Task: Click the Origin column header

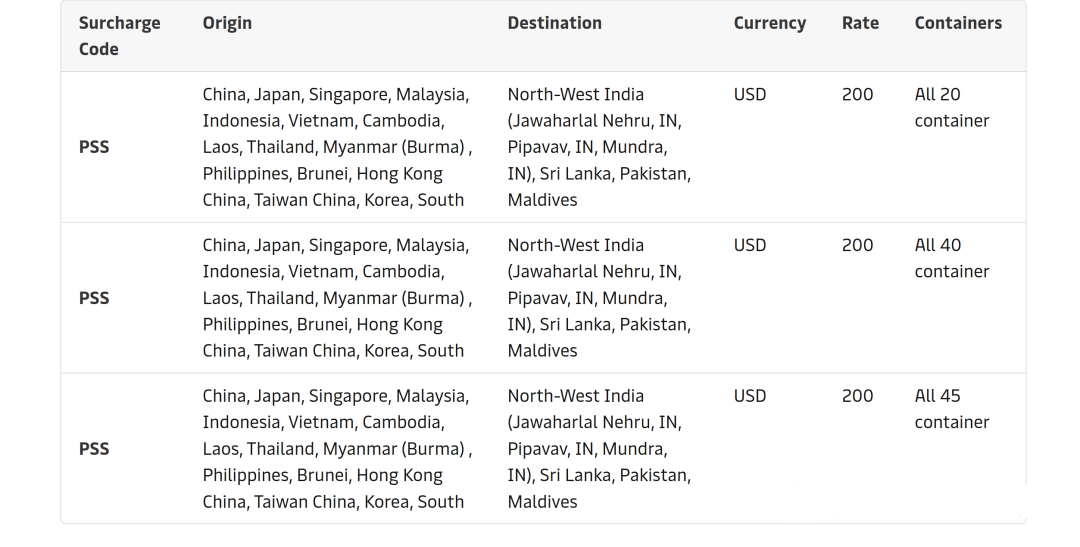Action: pos(227,23)
